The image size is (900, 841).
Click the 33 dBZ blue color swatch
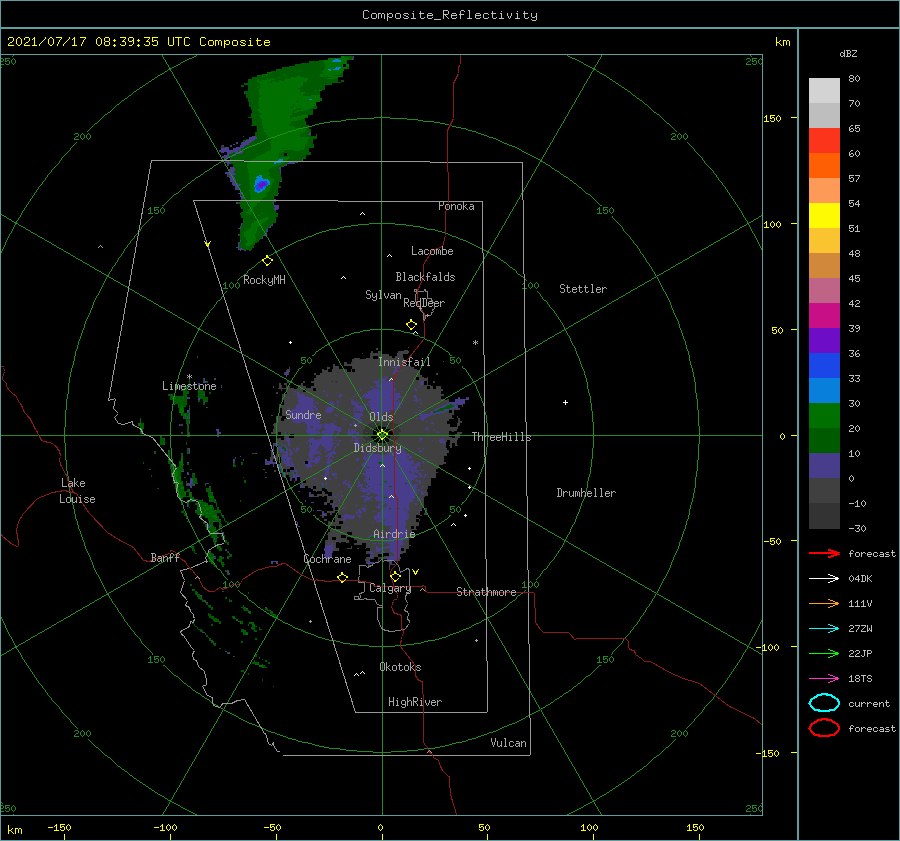(x=824, y=365)
